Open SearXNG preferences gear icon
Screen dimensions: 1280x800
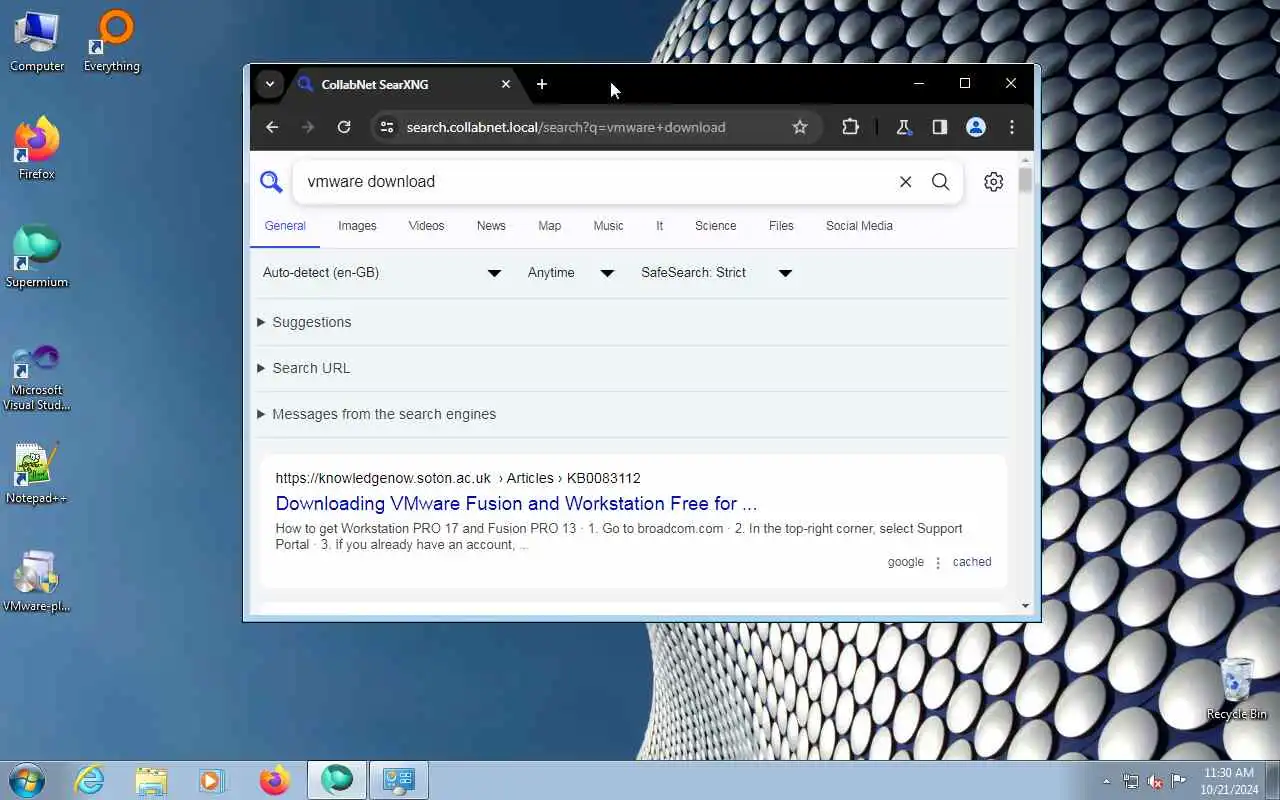[x=993, y=181]
